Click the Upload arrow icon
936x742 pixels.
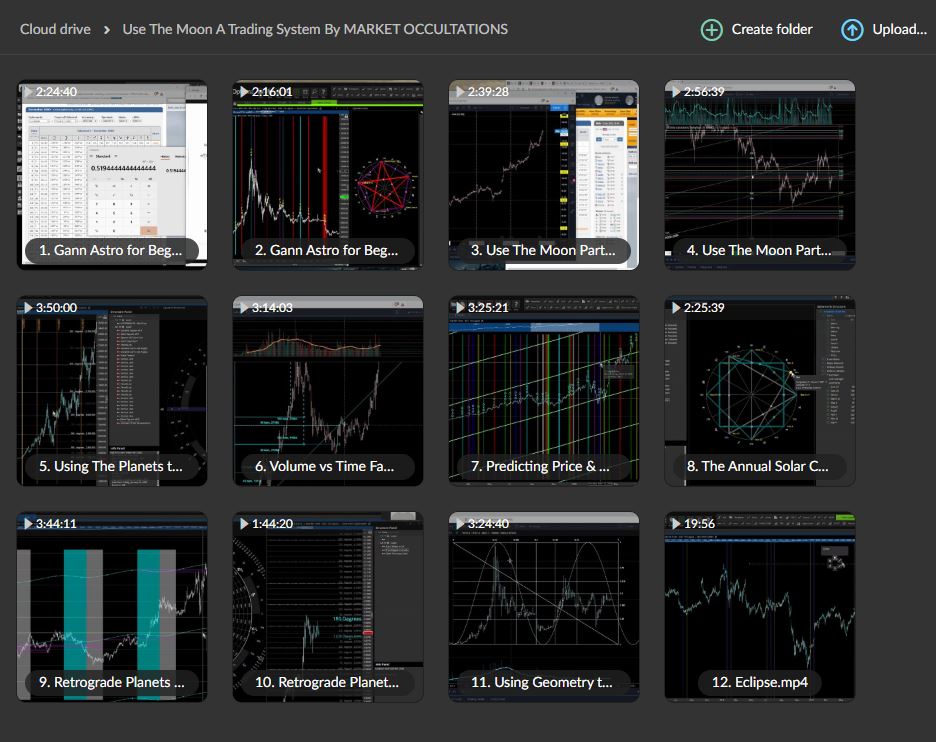[x=852, y=30]
